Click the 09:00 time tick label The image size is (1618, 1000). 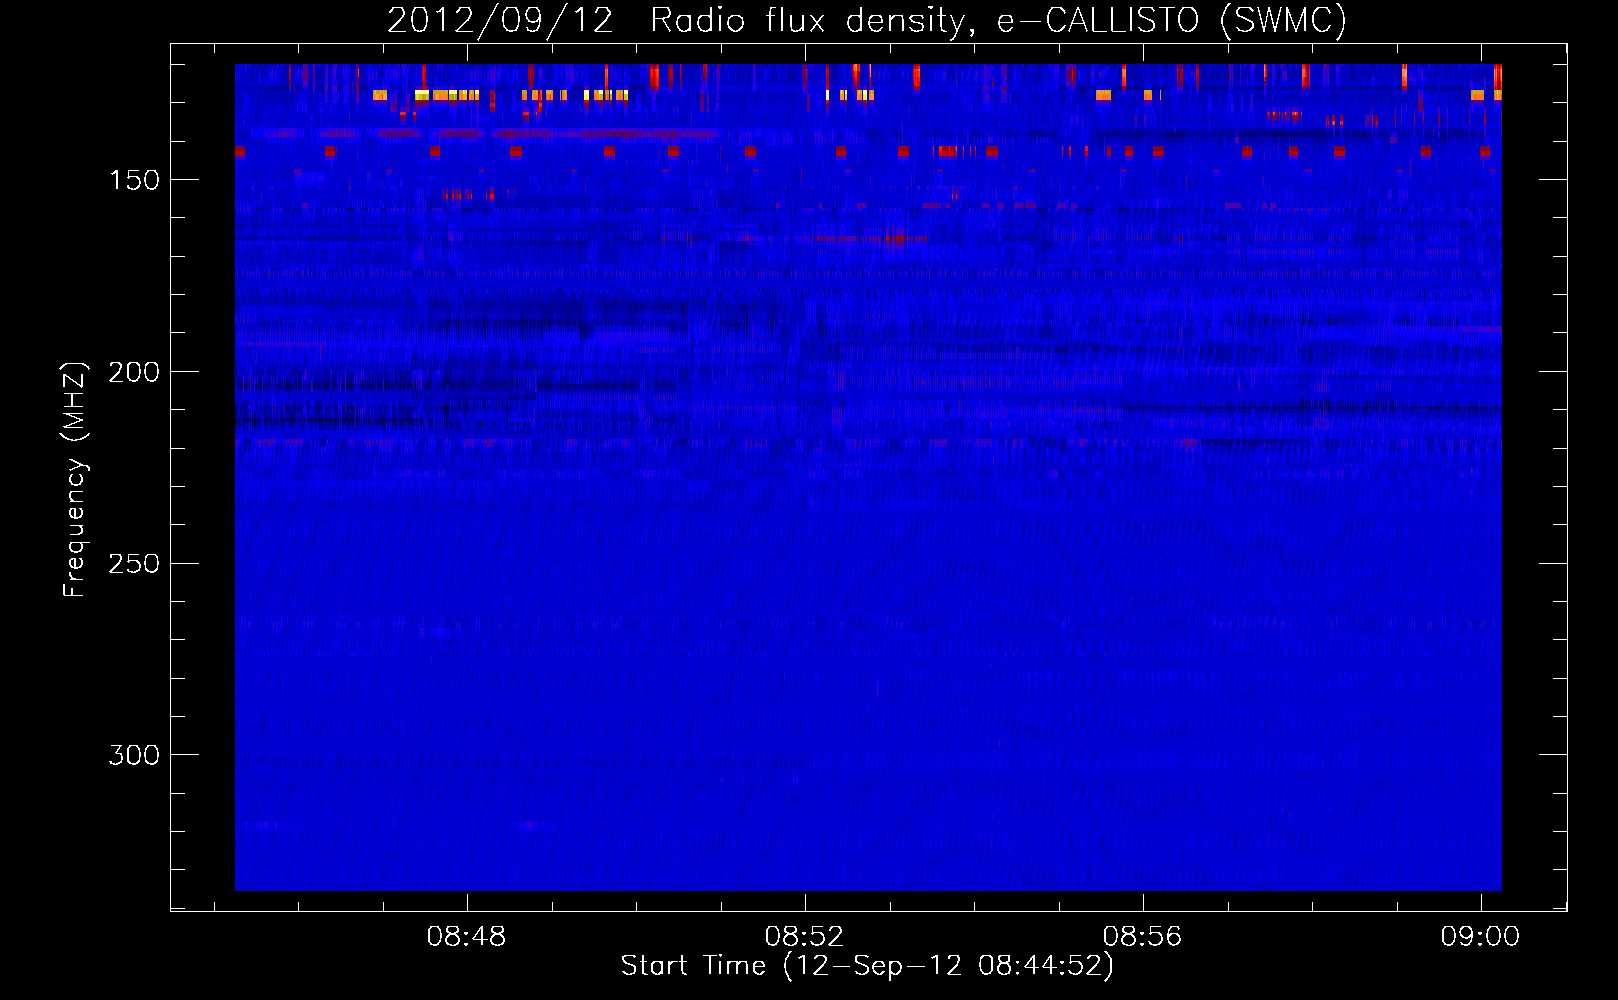click(x=1480, y=937)
